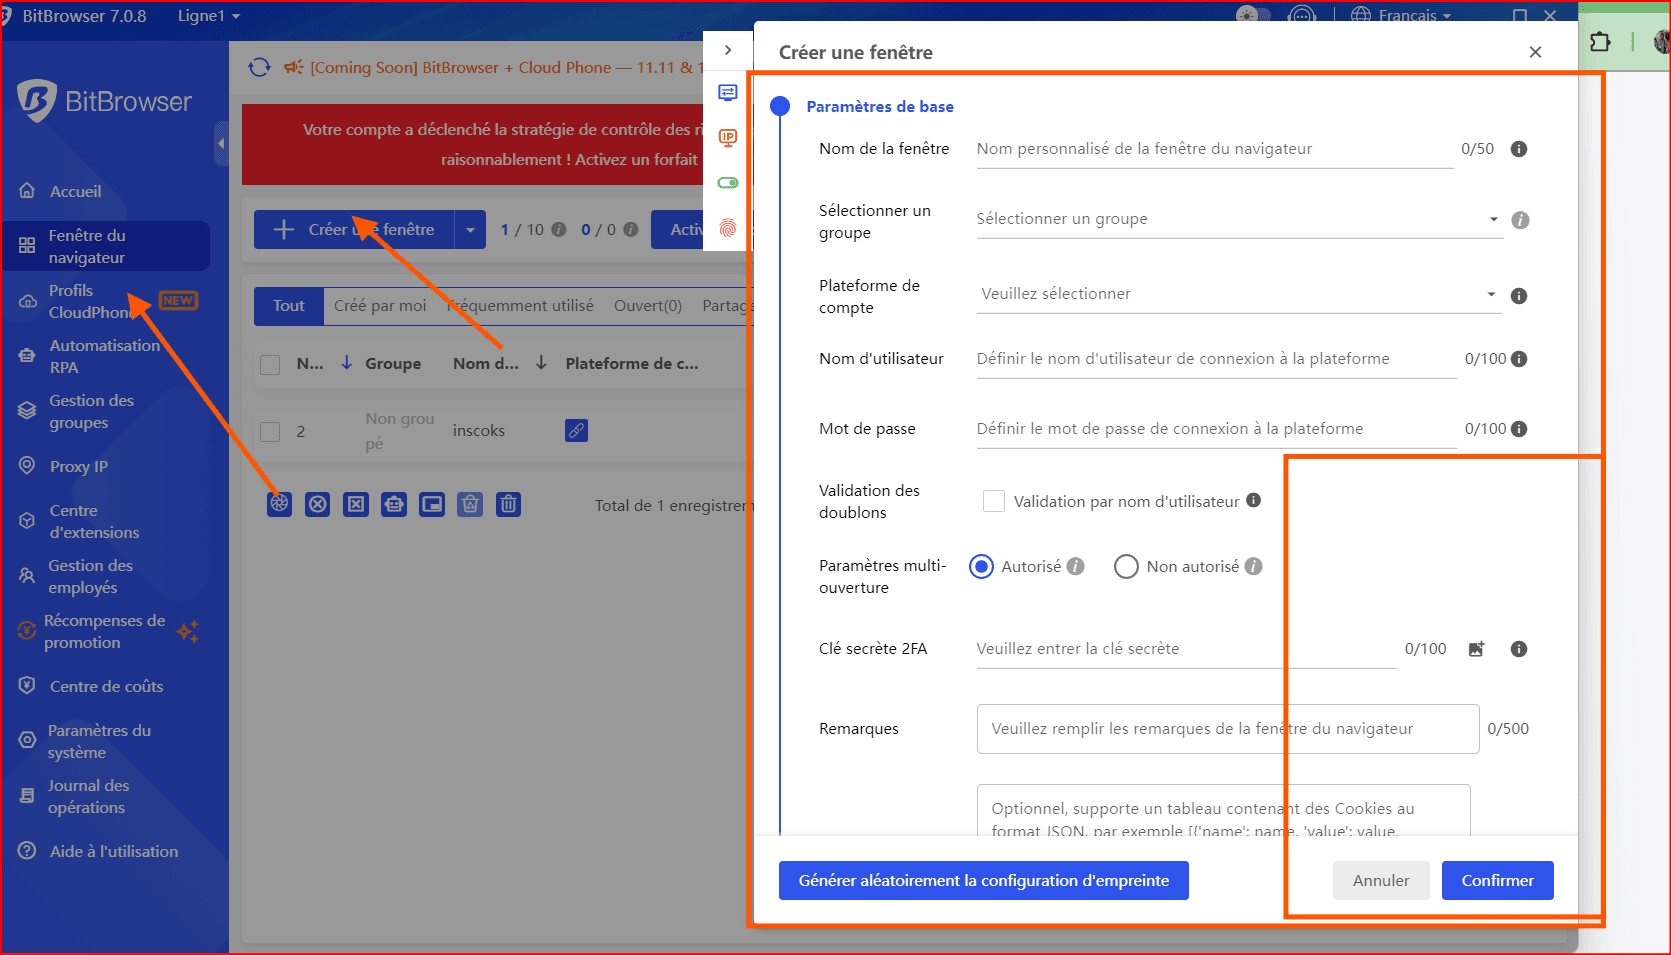Click the Confirmer button
1671x955 pixels.
click(1497, 880)
